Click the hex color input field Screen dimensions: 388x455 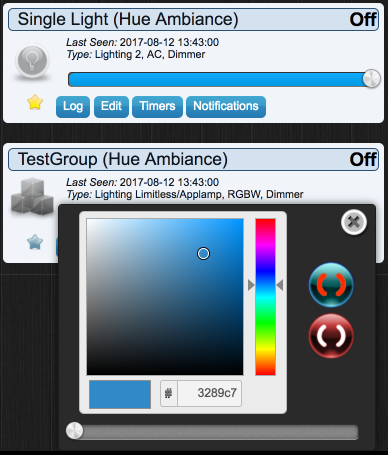pos(209,393)
